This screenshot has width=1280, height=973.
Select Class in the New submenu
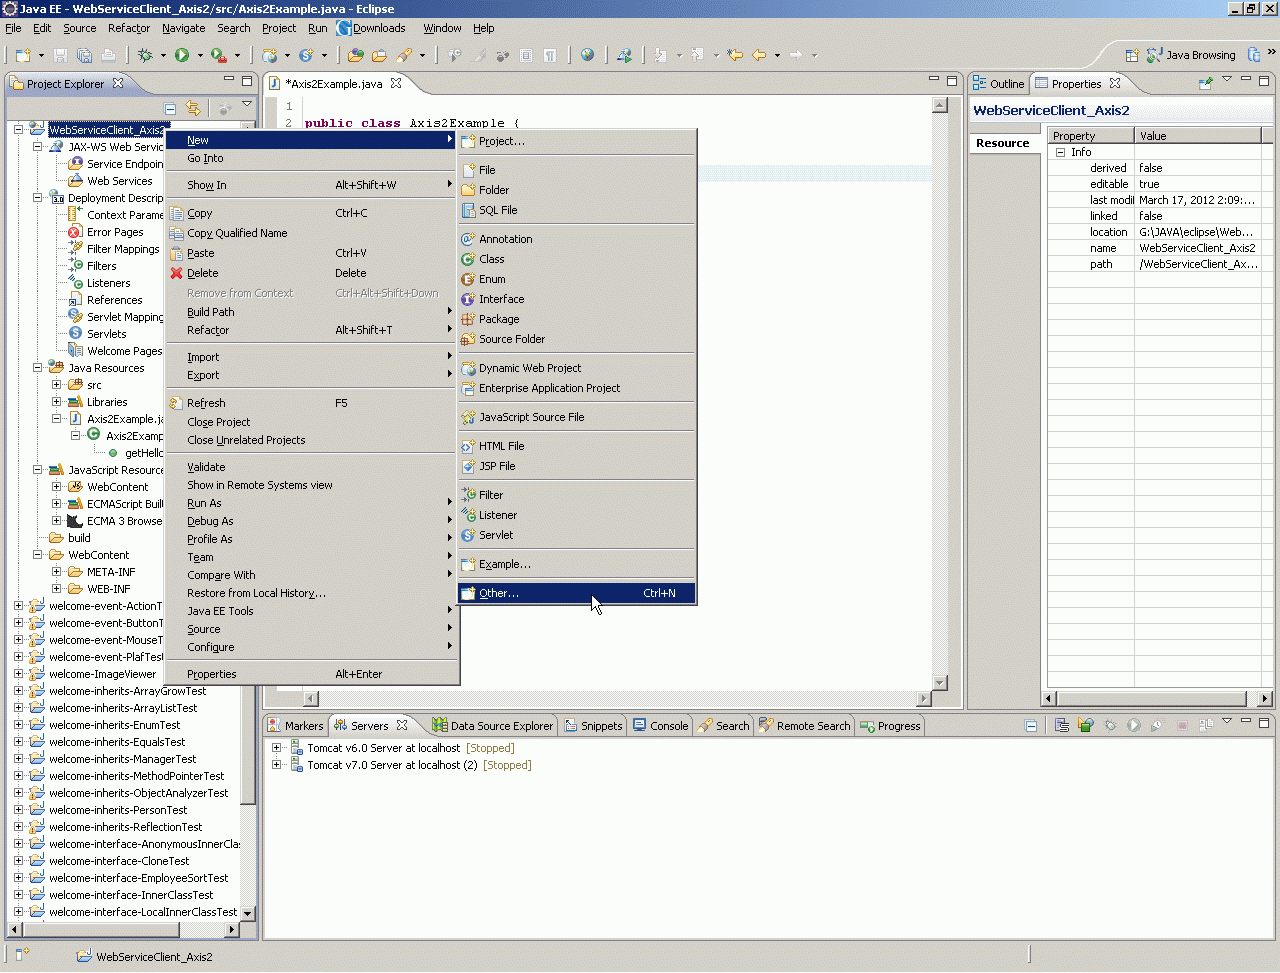577,259
